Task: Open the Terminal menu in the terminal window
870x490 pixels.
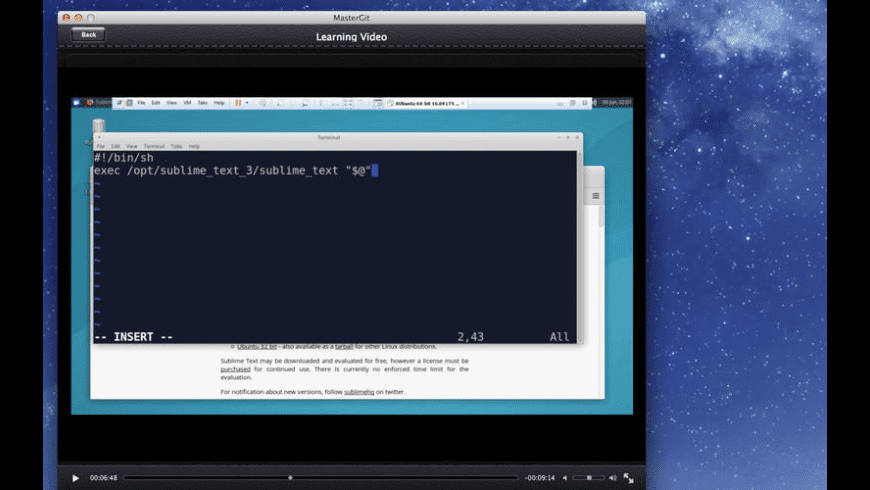Action: coord(154,146)
